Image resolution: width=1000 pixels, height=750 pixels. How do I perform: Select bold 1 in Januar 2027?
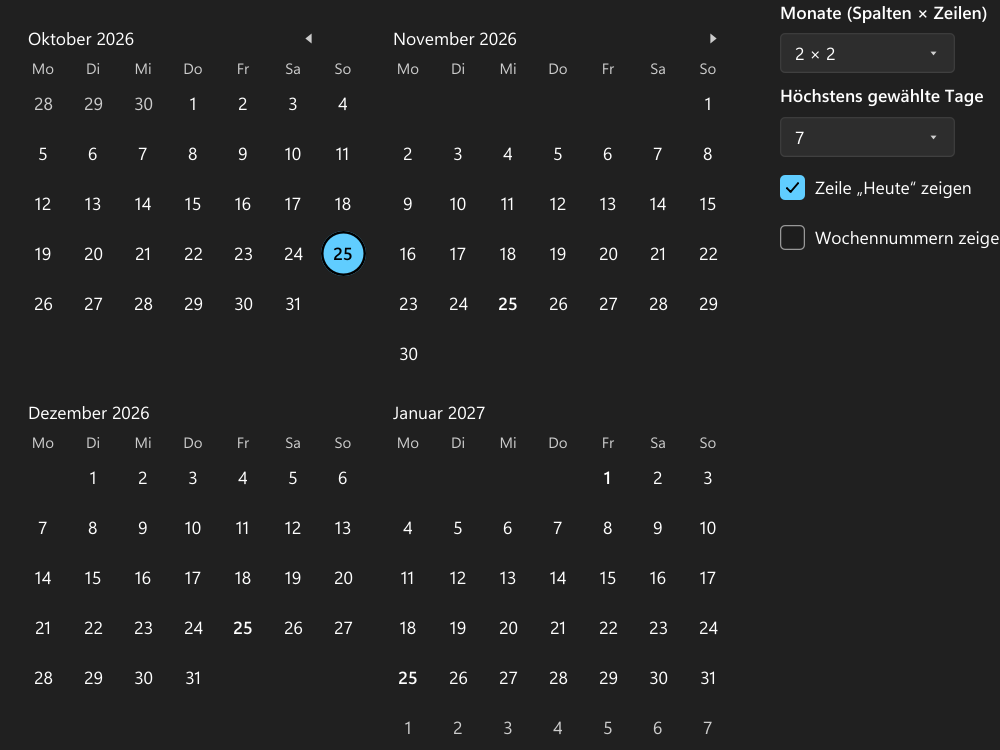[608, 478]
